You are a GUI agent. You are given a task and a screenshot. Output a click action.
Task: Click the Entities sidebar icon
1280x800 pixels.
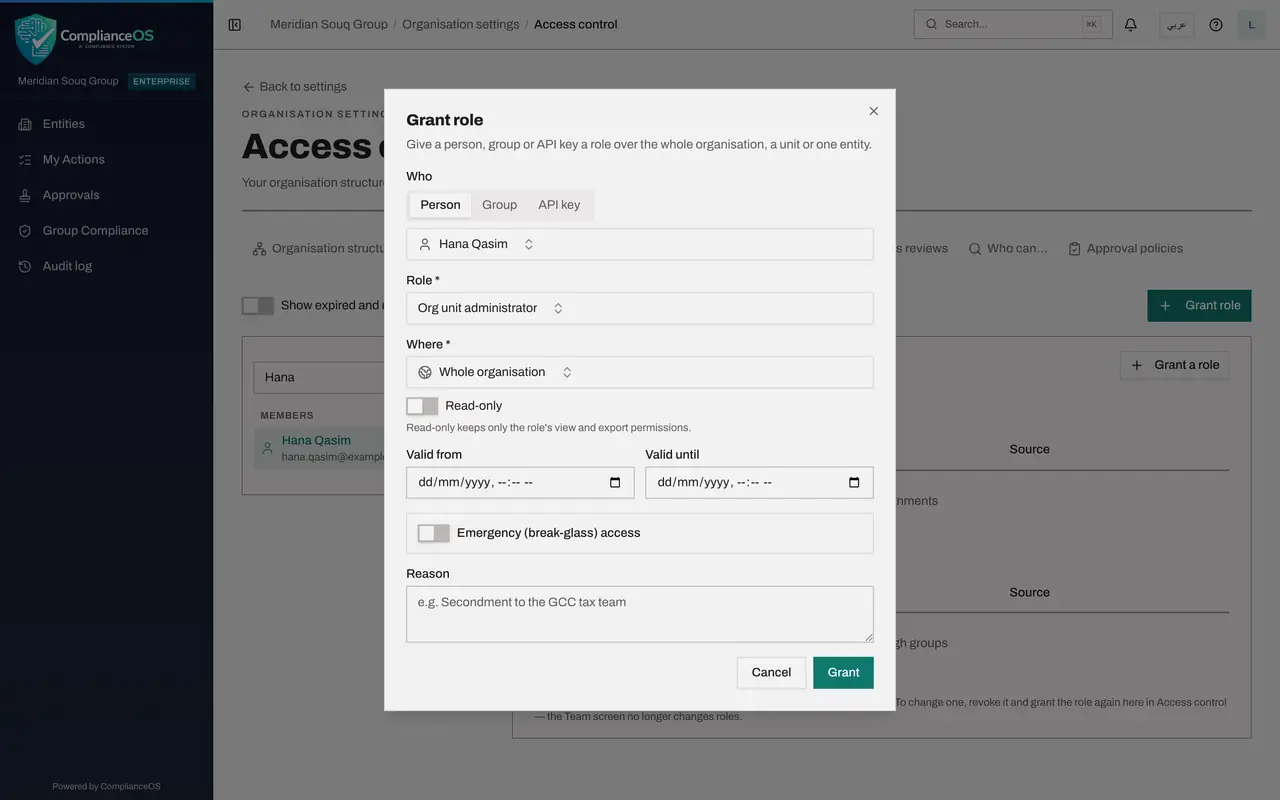(25, 124)
